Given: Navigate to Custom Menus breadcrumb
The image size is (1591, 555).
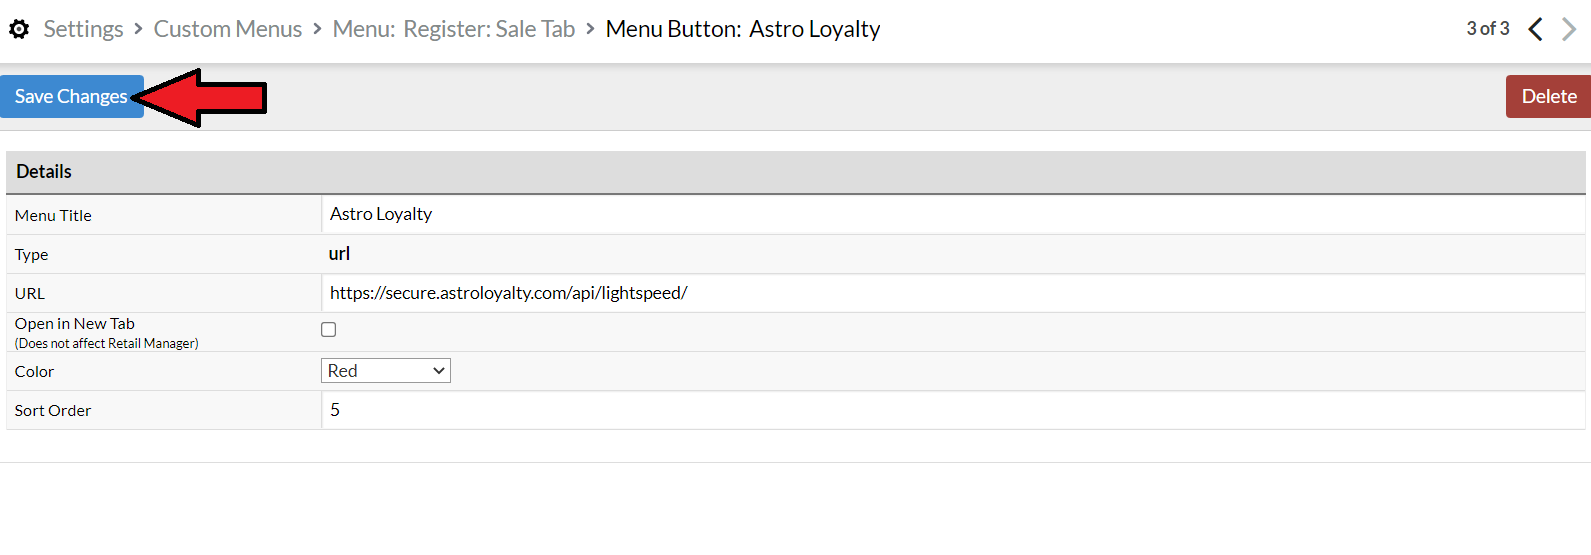Looking at the screenshot, I should (x=228, y=29).
